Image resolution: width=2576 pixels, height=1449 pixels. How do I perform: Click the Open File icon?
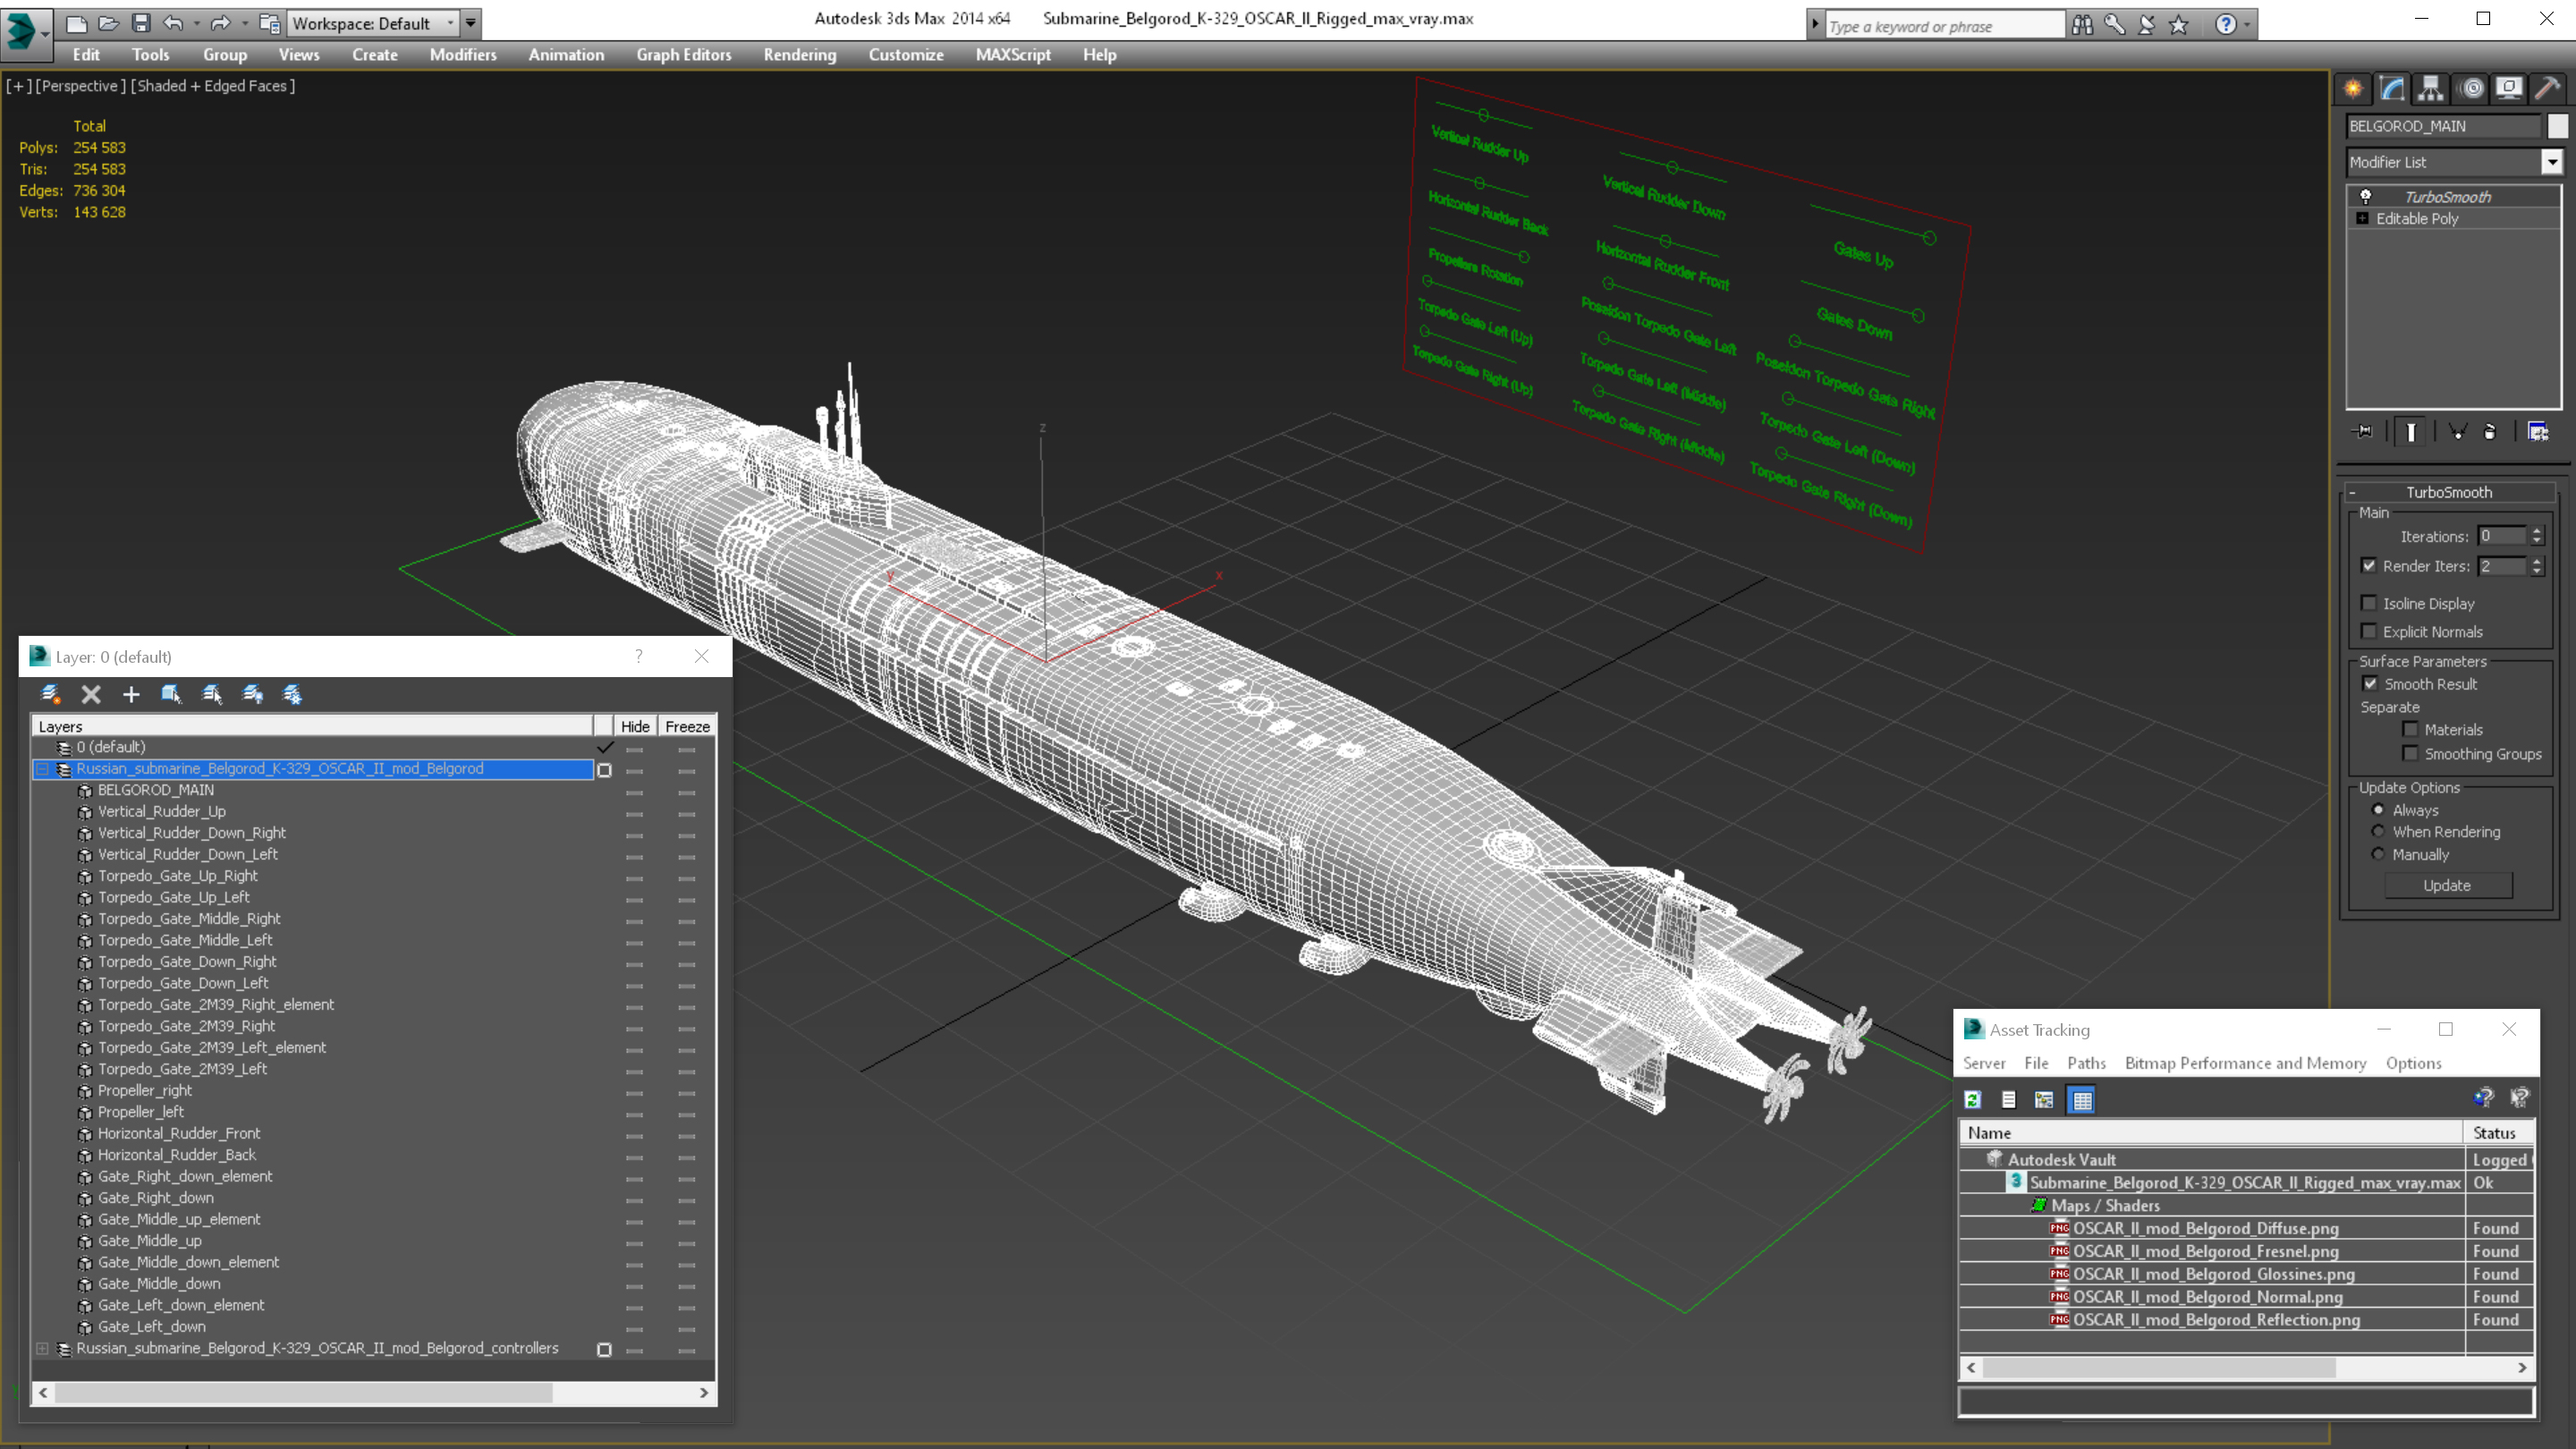pos(108,23)
